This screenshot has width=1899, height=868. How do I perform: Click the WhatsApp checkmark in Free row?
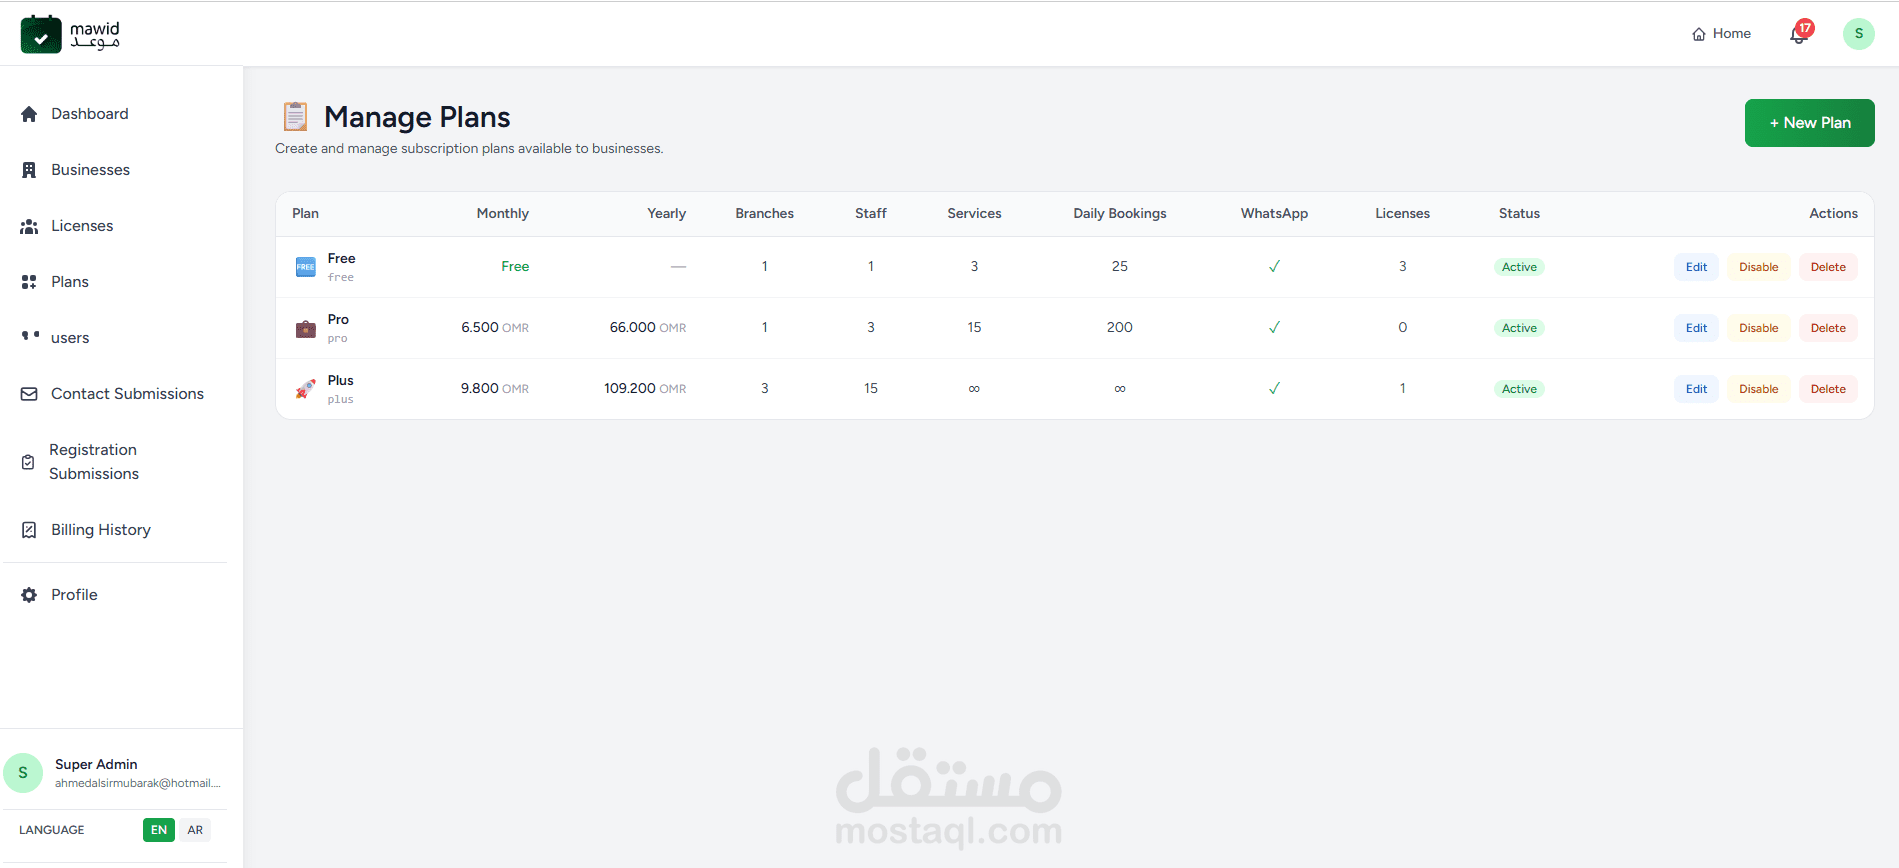(x=1274, y=266)
